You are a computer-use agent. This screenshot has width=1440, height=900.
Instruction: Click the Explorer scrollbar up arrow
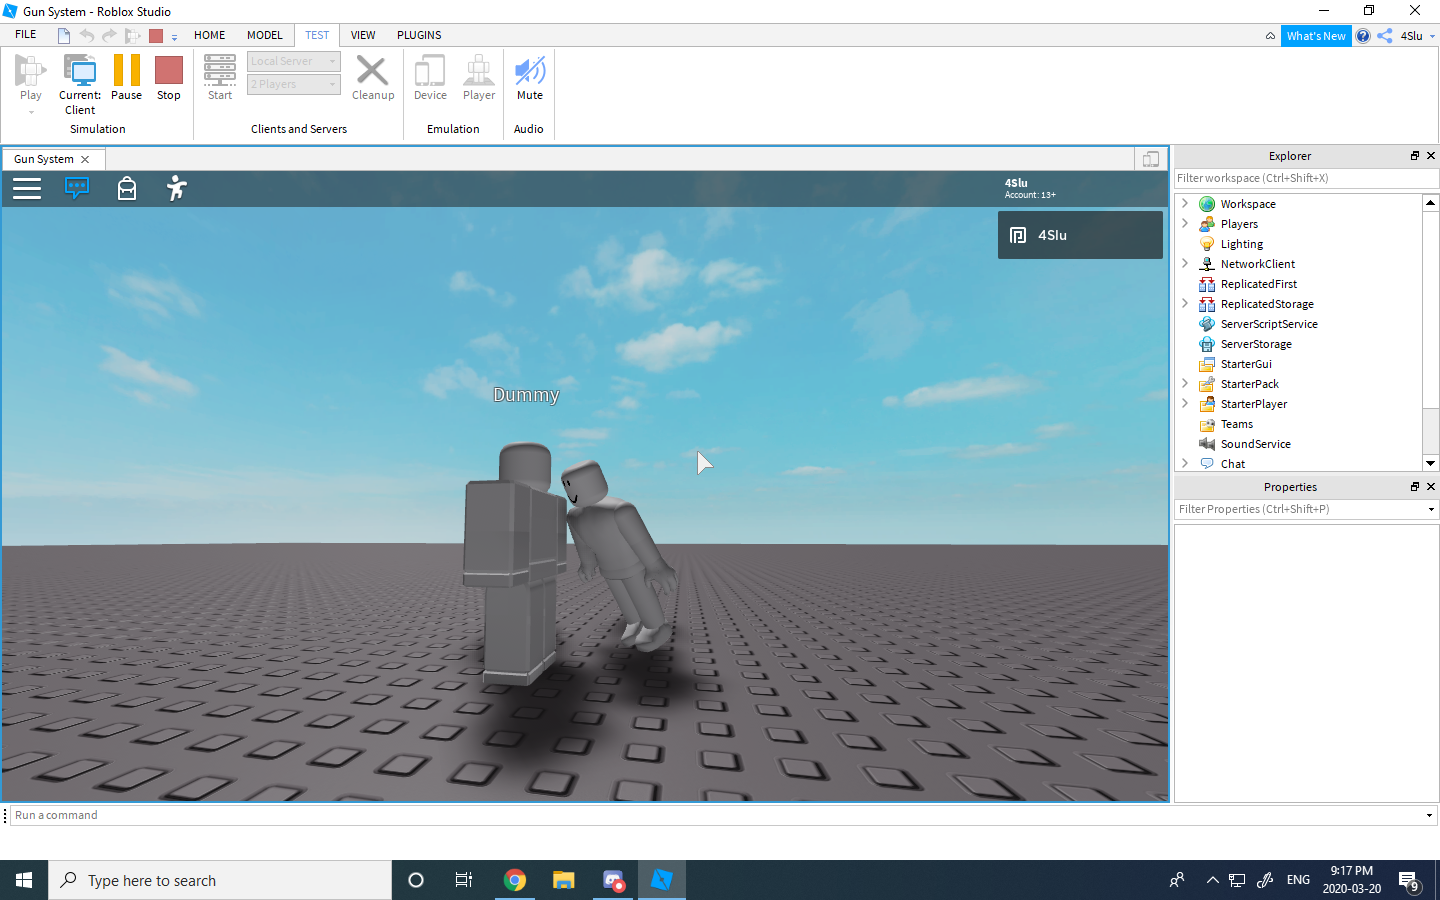1430,202
